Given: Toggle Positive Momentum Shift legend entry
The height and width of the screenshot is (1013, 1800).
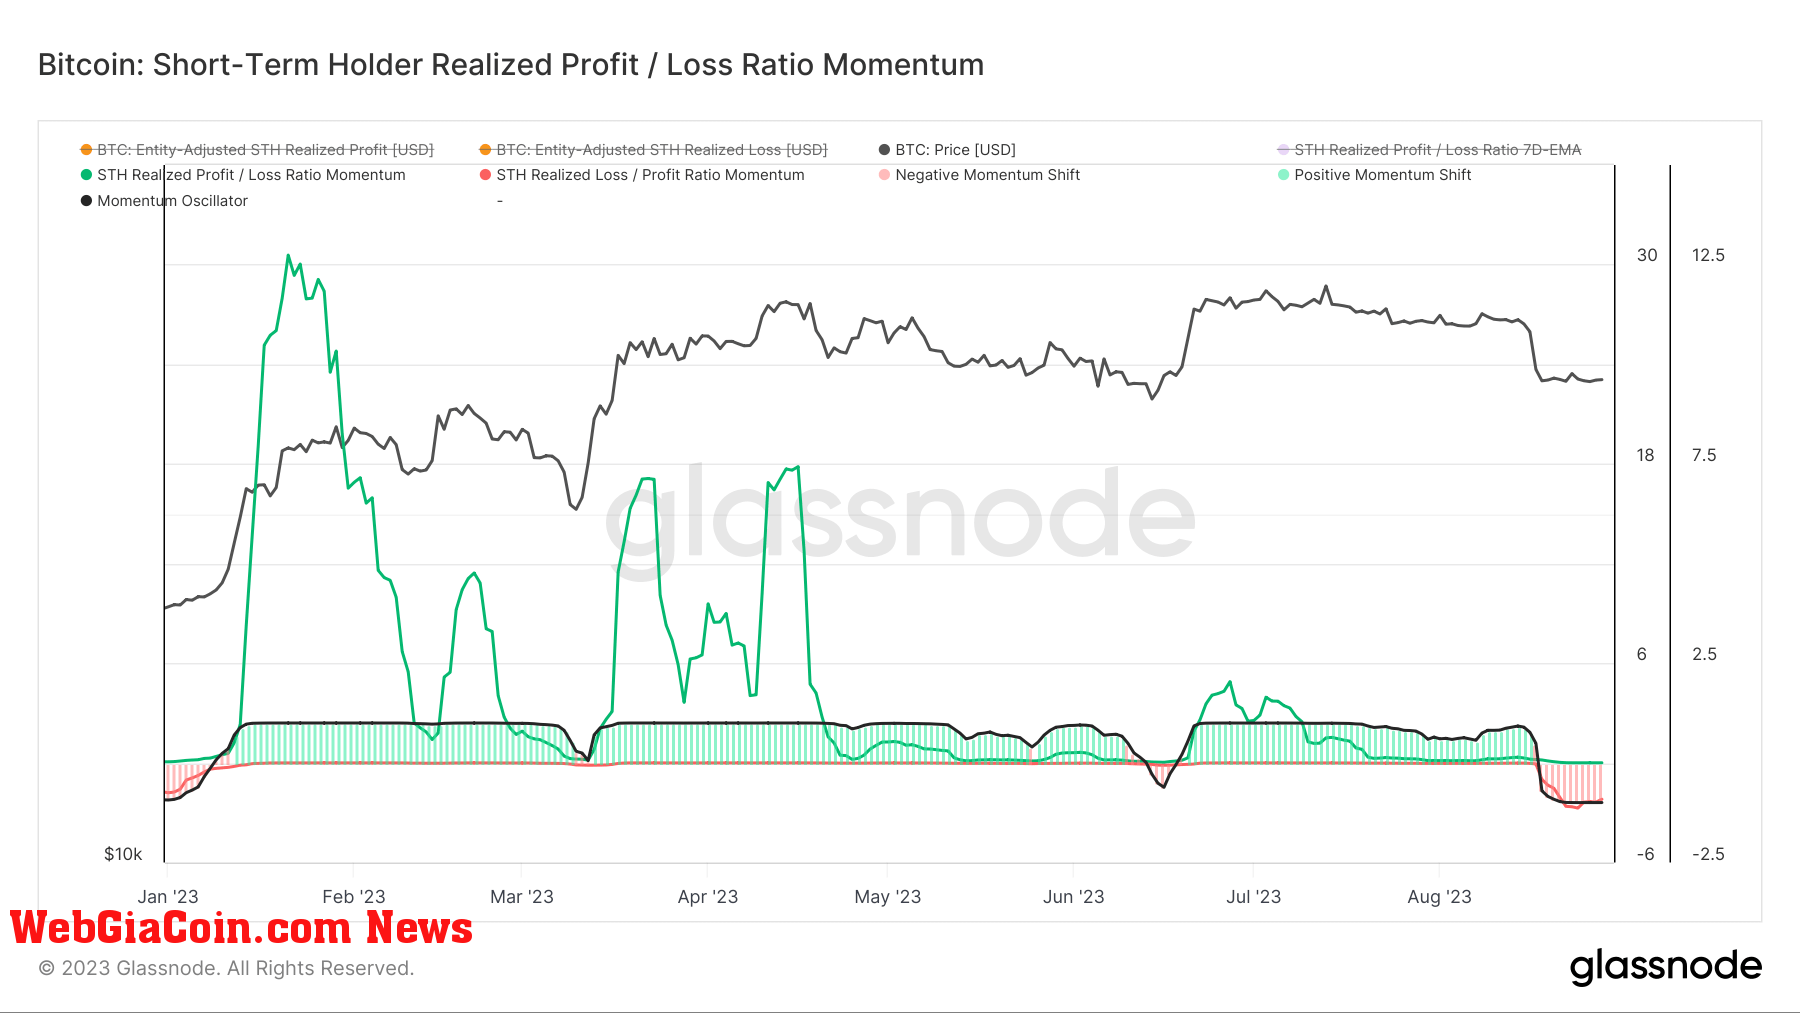Looking at the screenshot, I should [1375, 175].
